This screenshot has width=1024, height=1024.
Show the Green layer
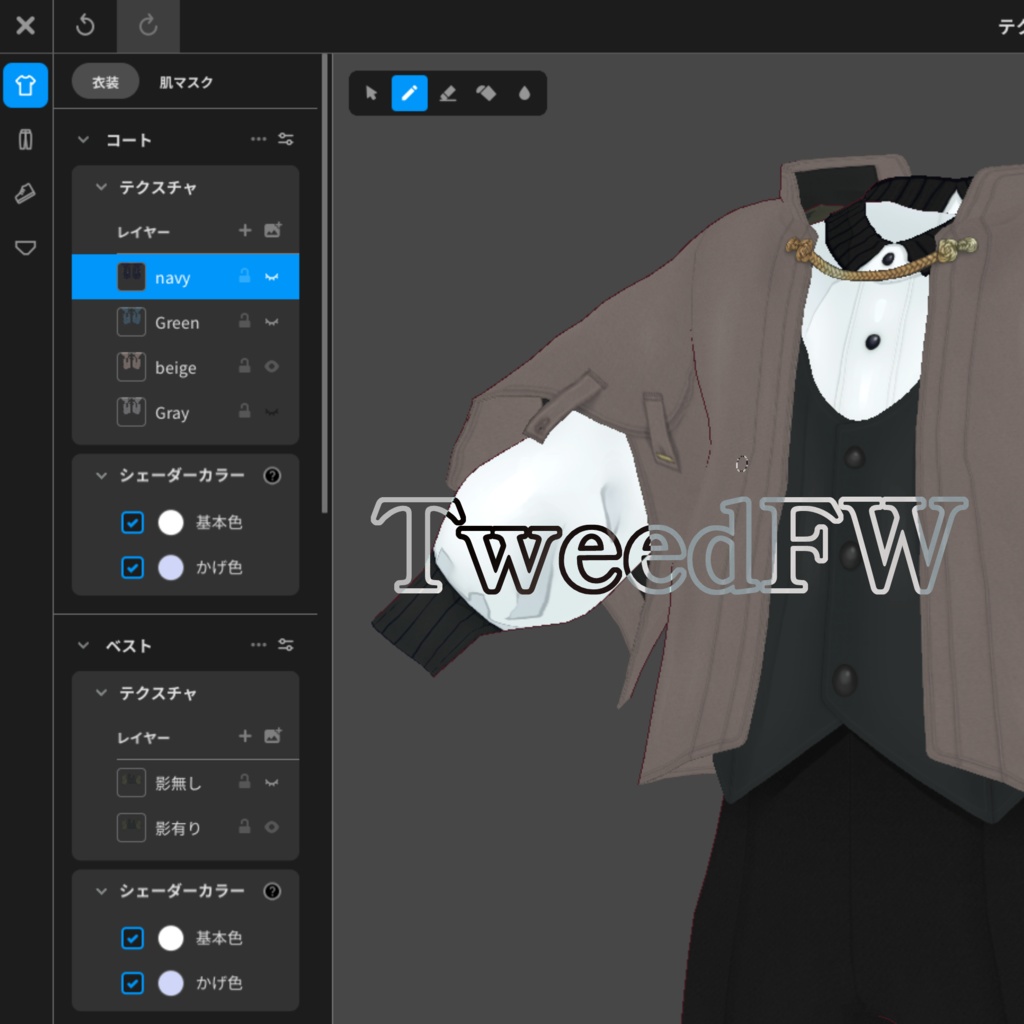pyautogui.click(x=272, y=322)
